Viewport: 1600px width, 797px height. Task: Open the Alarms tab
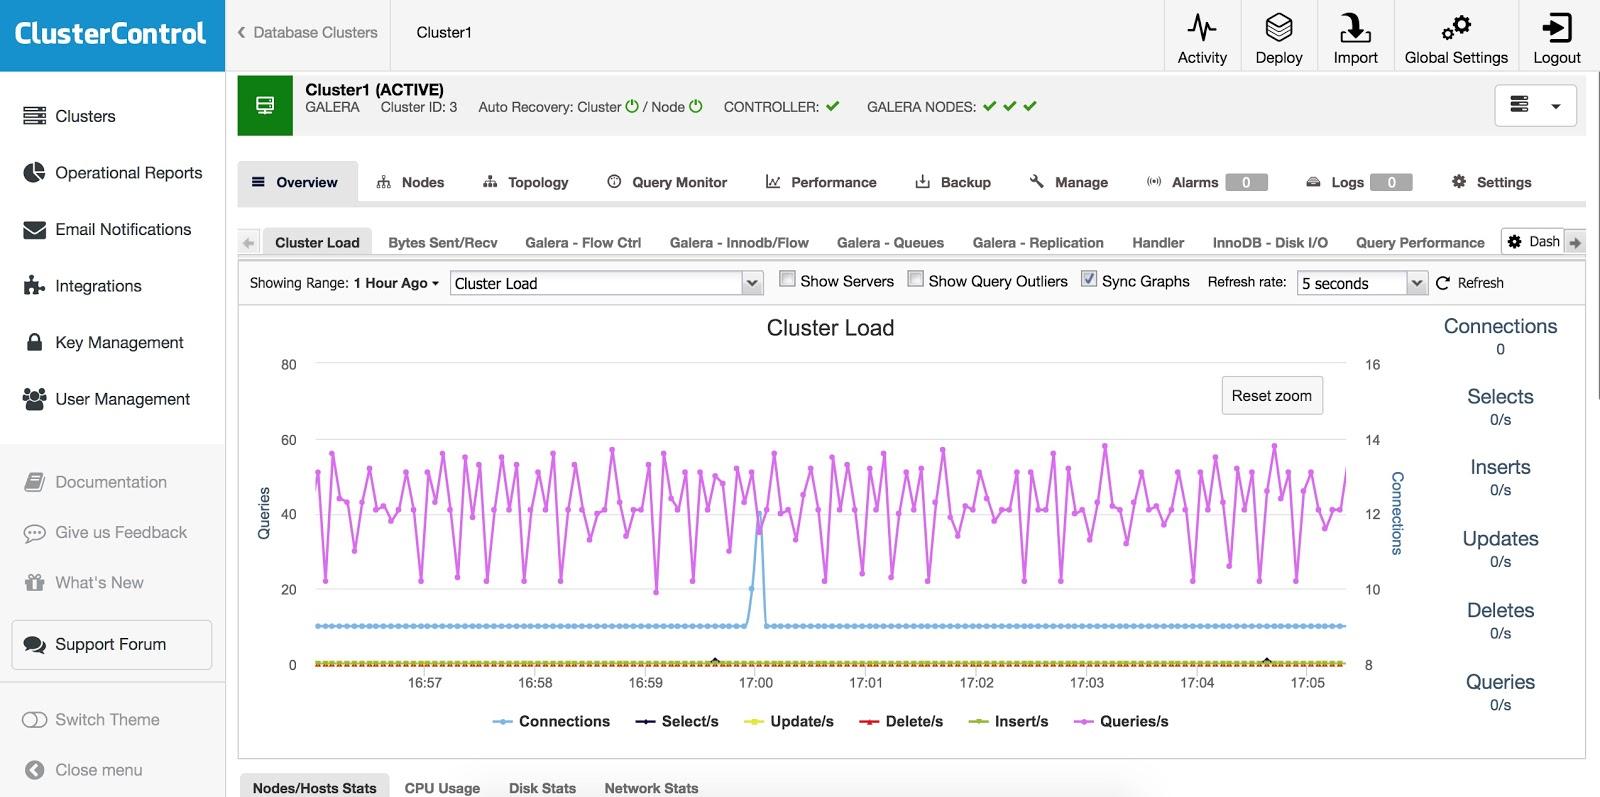click(1207, 182)
